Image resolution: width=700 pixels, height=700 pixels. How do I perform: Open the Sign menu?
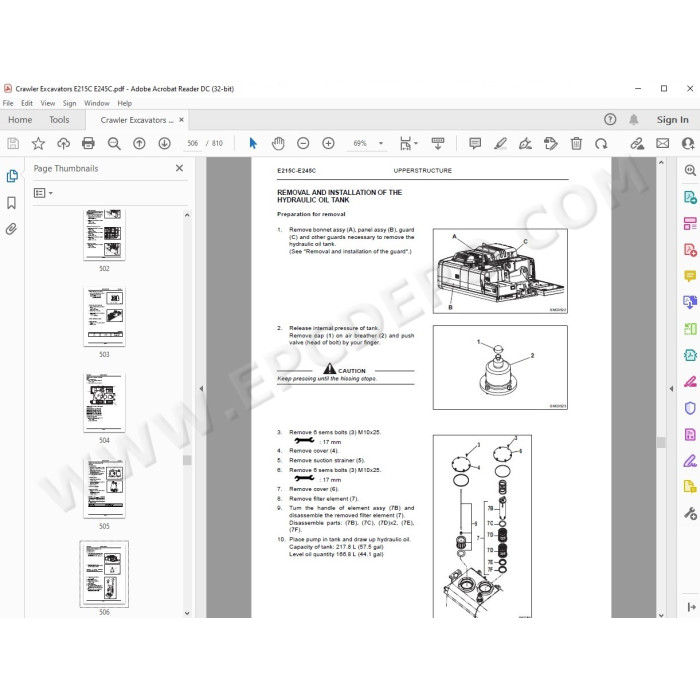tap(69, 103)
